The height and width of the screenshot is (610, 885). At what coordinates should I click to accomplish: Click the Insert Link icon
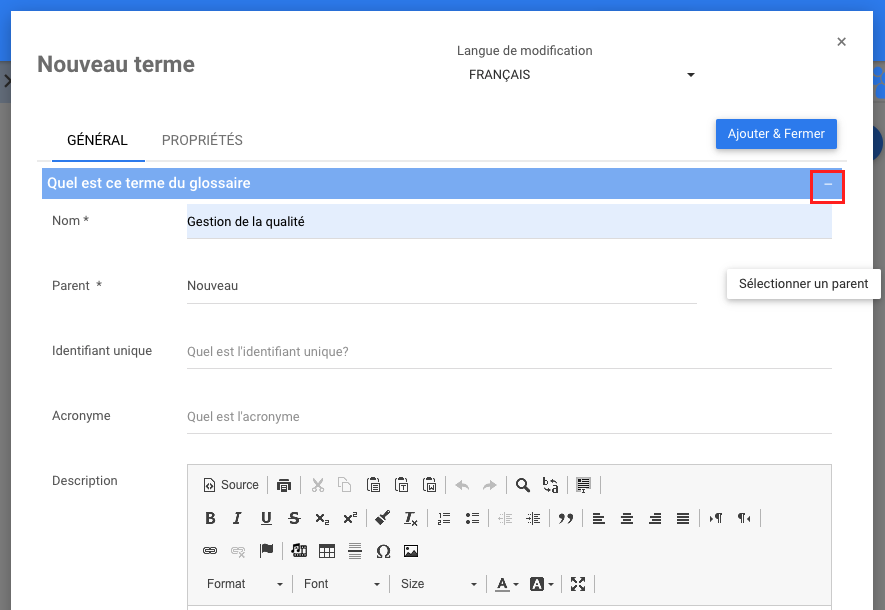coord(210,551)
